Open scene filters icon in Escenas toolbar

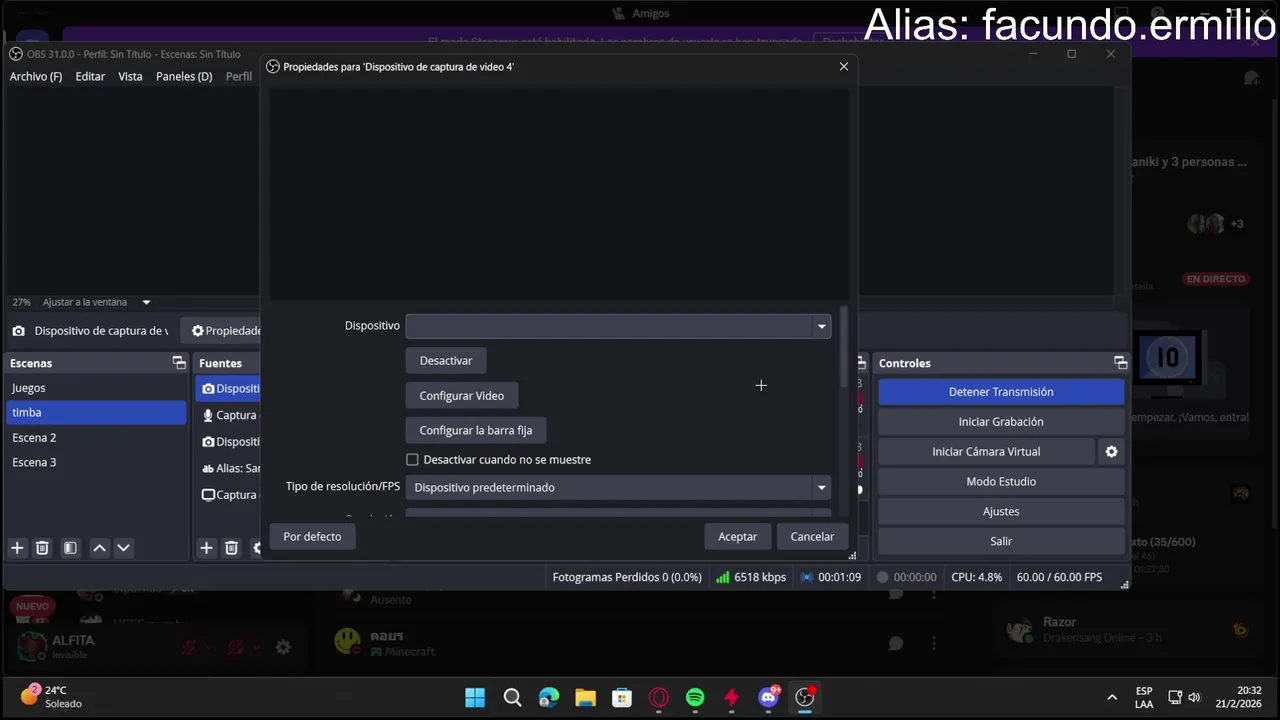70,548
